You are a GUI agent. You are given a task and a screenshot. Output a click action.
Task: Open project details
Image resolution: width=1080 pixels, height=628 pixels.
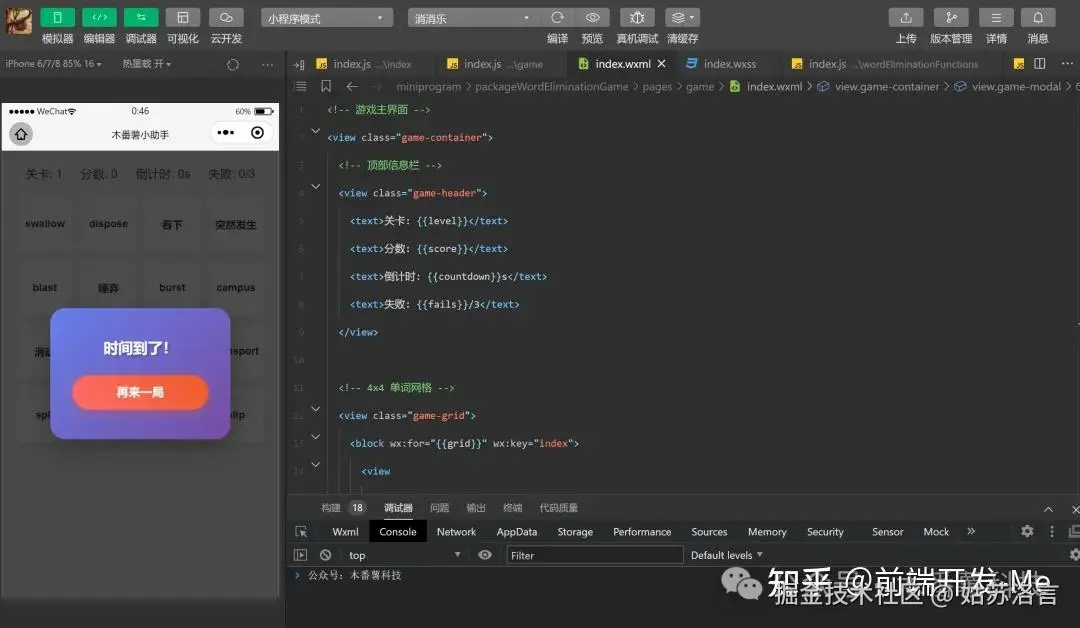996,17
